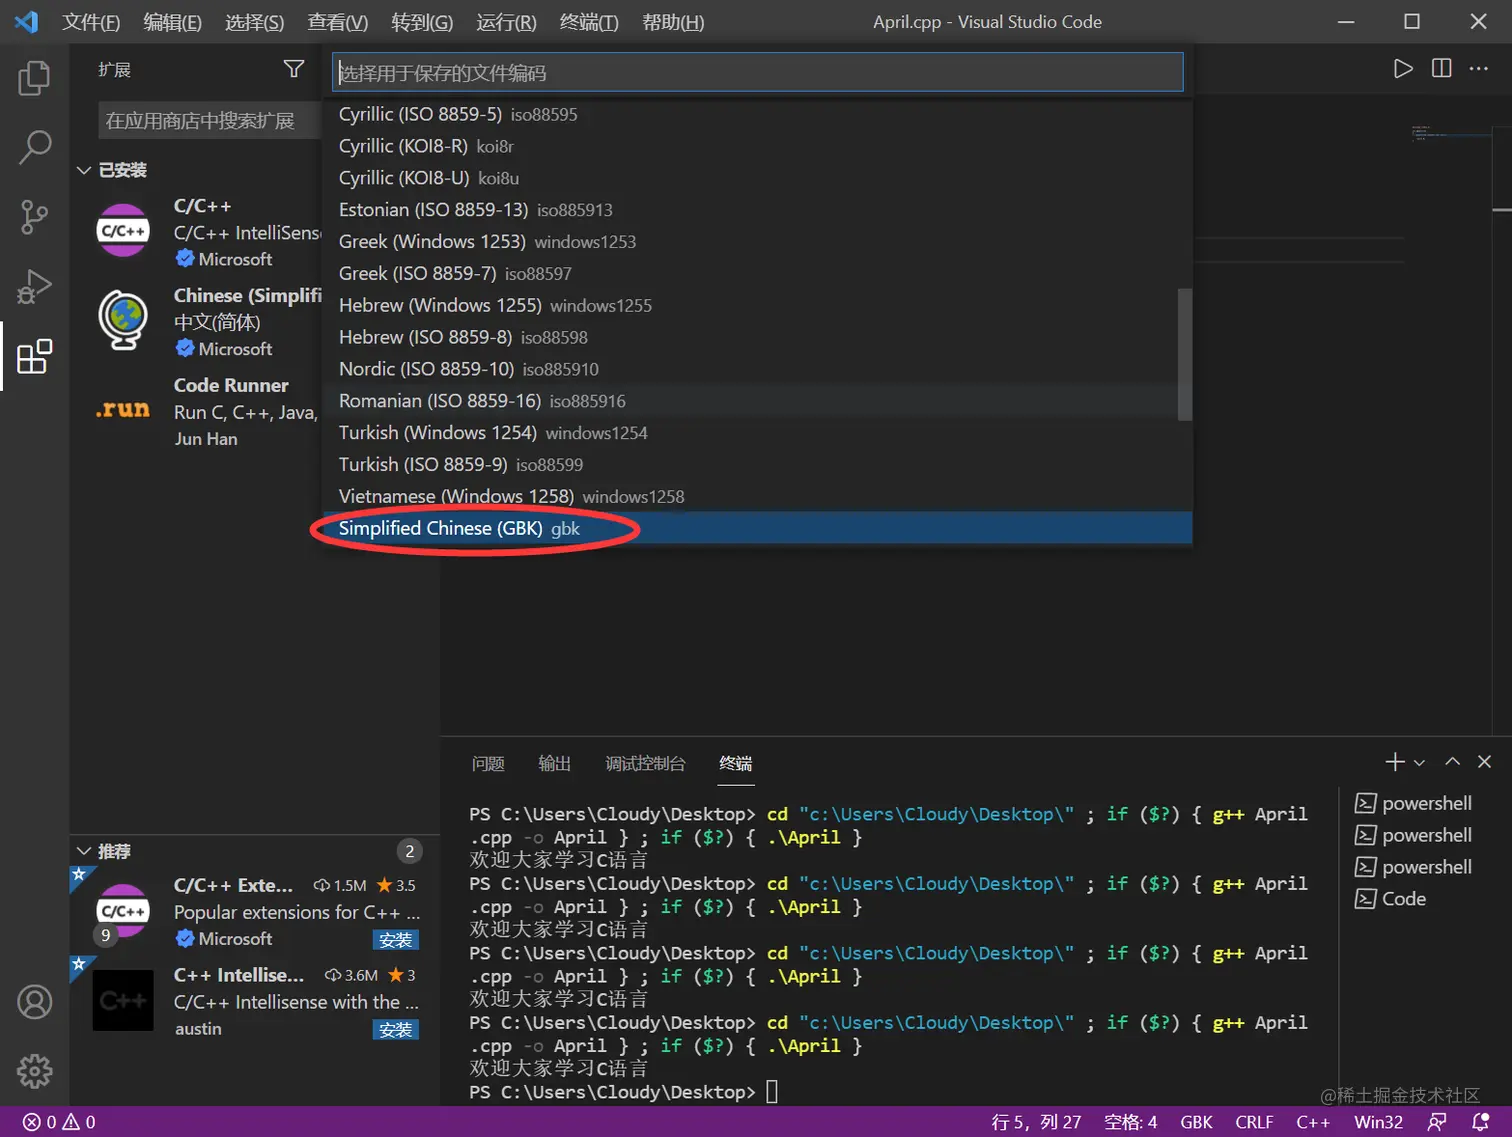Open Run and Debug view icon
Image resolution: width=1512 pixels, height=1137 pixels.
click(34, 287)
